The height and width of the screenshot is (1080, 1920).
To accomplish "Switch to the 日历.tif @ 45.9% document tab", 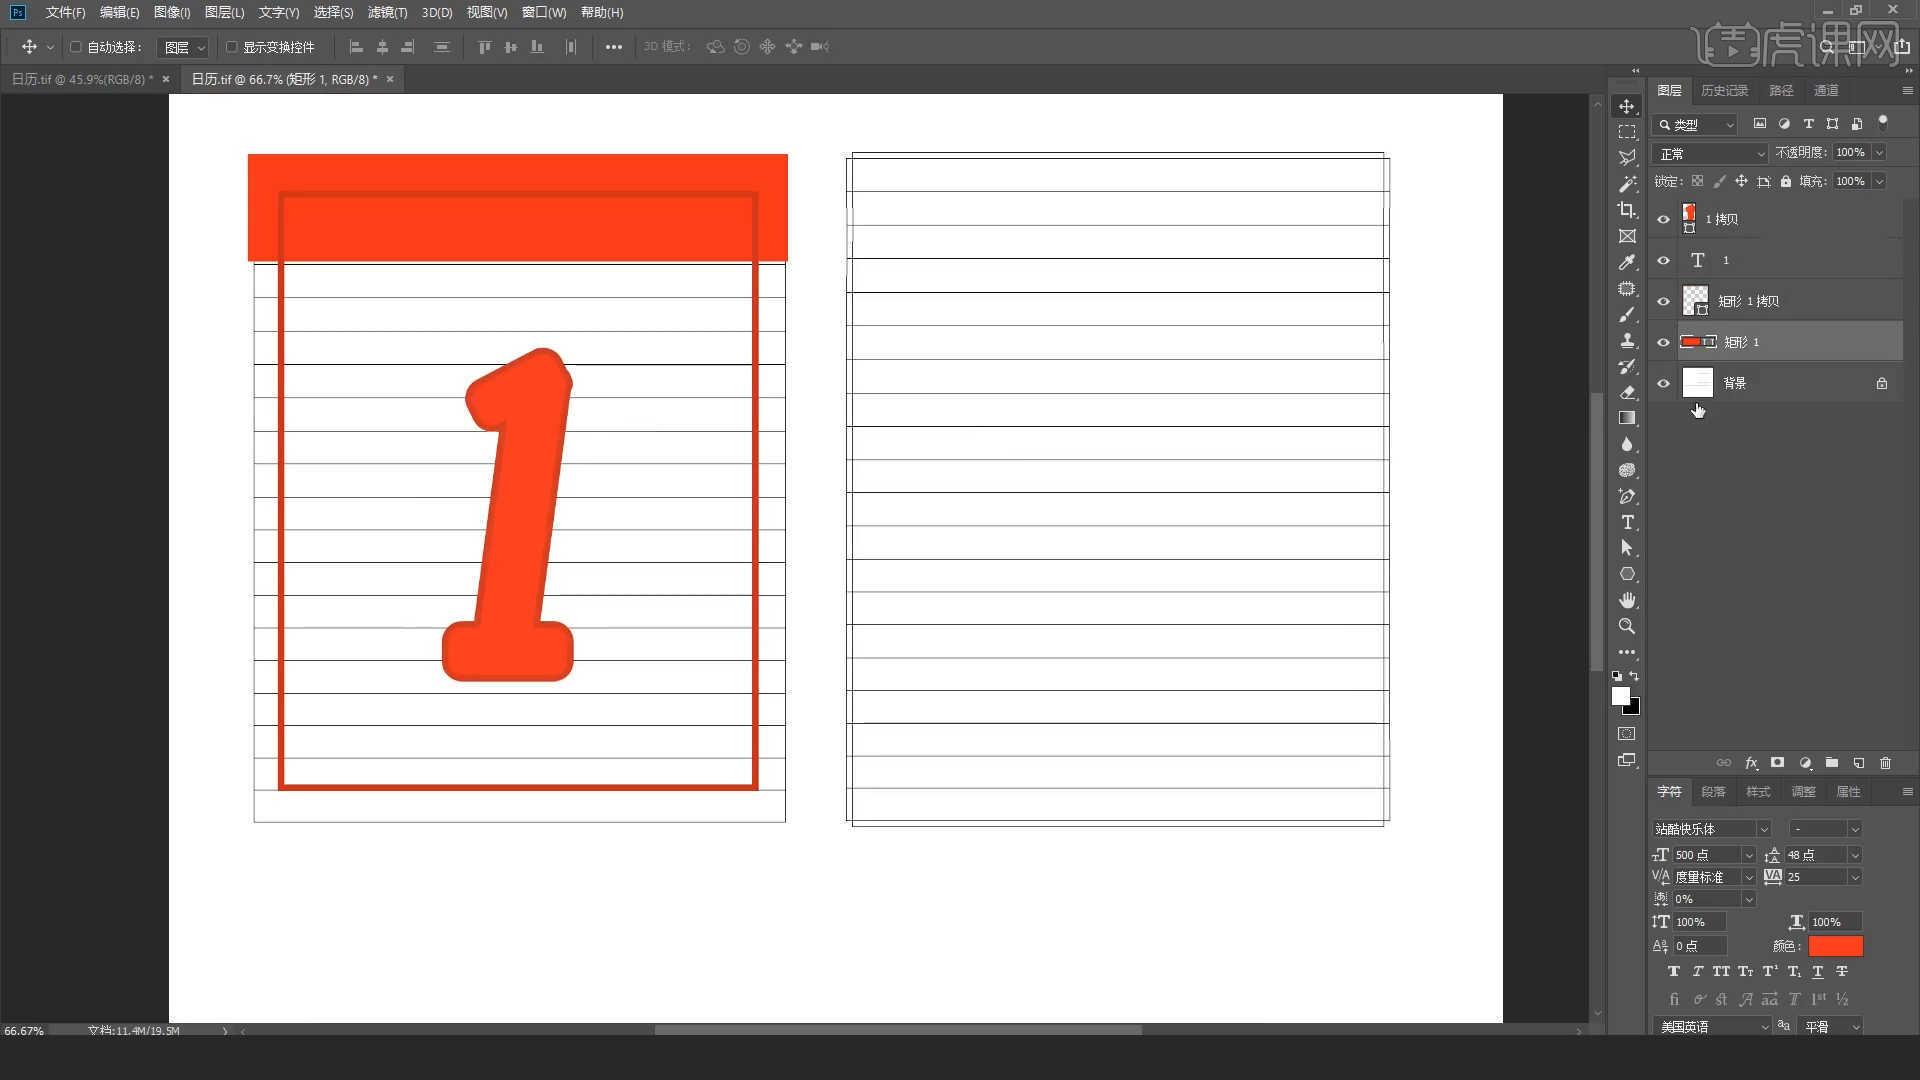I will point(82,79).
